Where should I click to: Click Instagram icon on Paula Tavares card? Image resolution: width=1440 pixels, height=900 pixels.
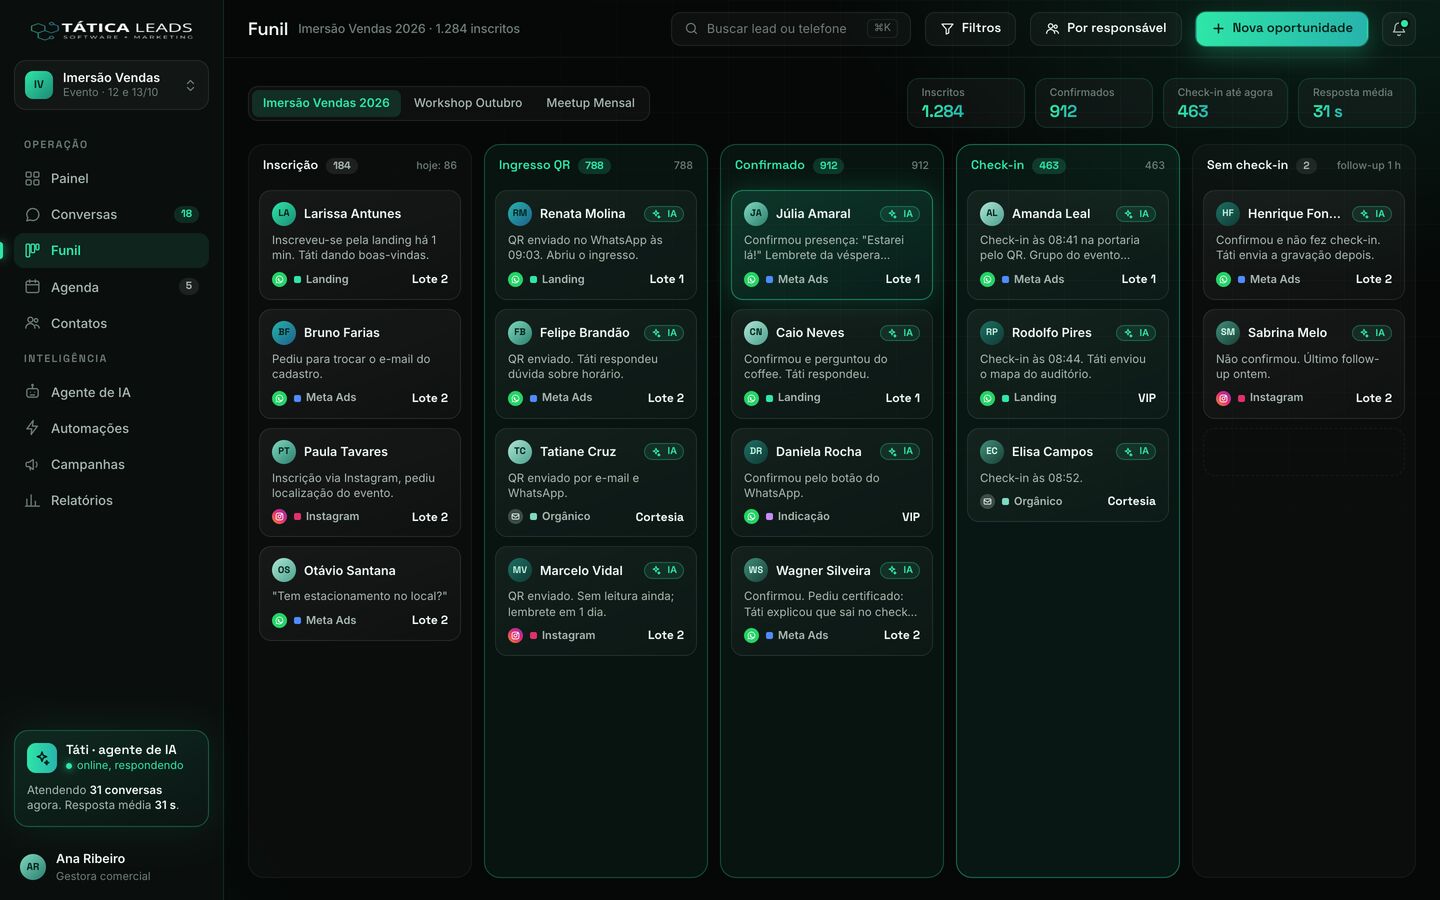(279, 517)
